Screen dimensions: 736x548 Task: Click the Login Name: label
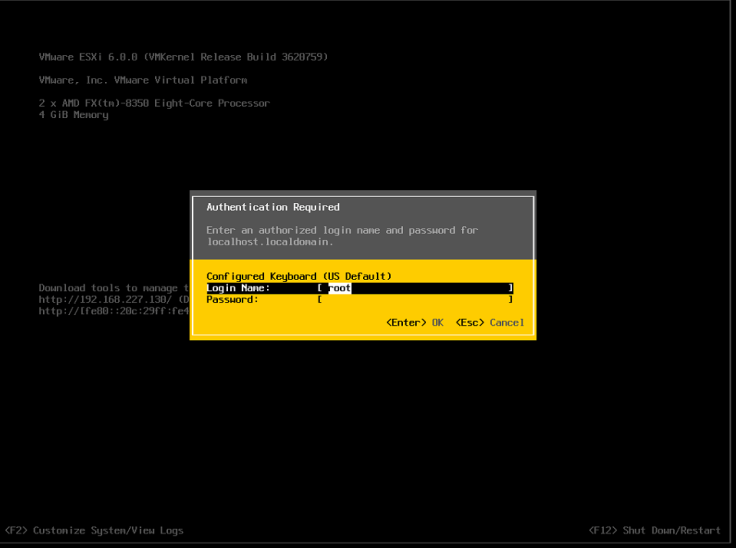(x=238, y=288)
